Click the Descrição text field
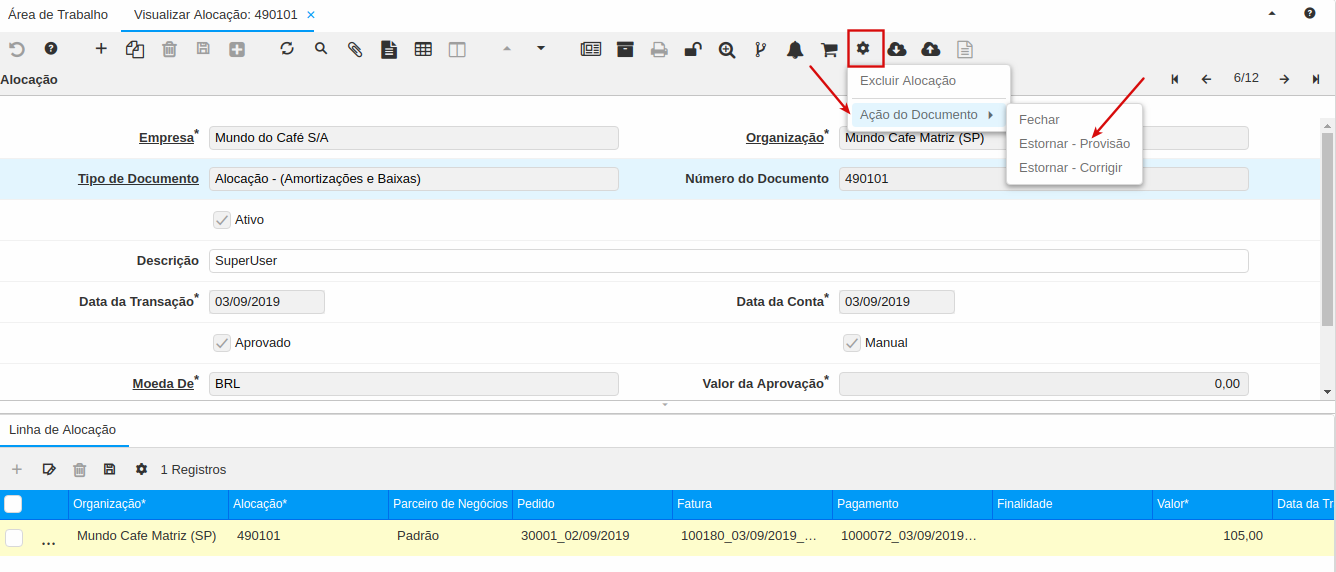The height and width of the screenshot is (572, 1336). click(x=728, y=261)
